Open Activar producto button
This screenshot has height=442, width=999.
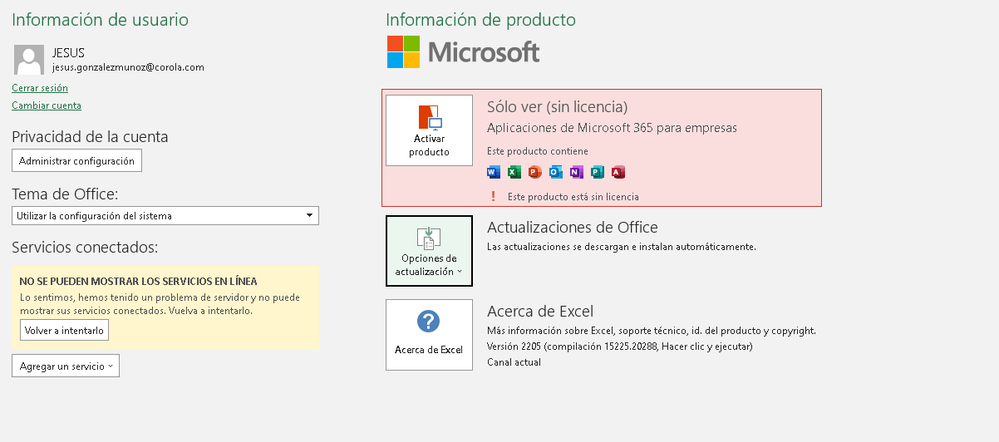point(429,131)
